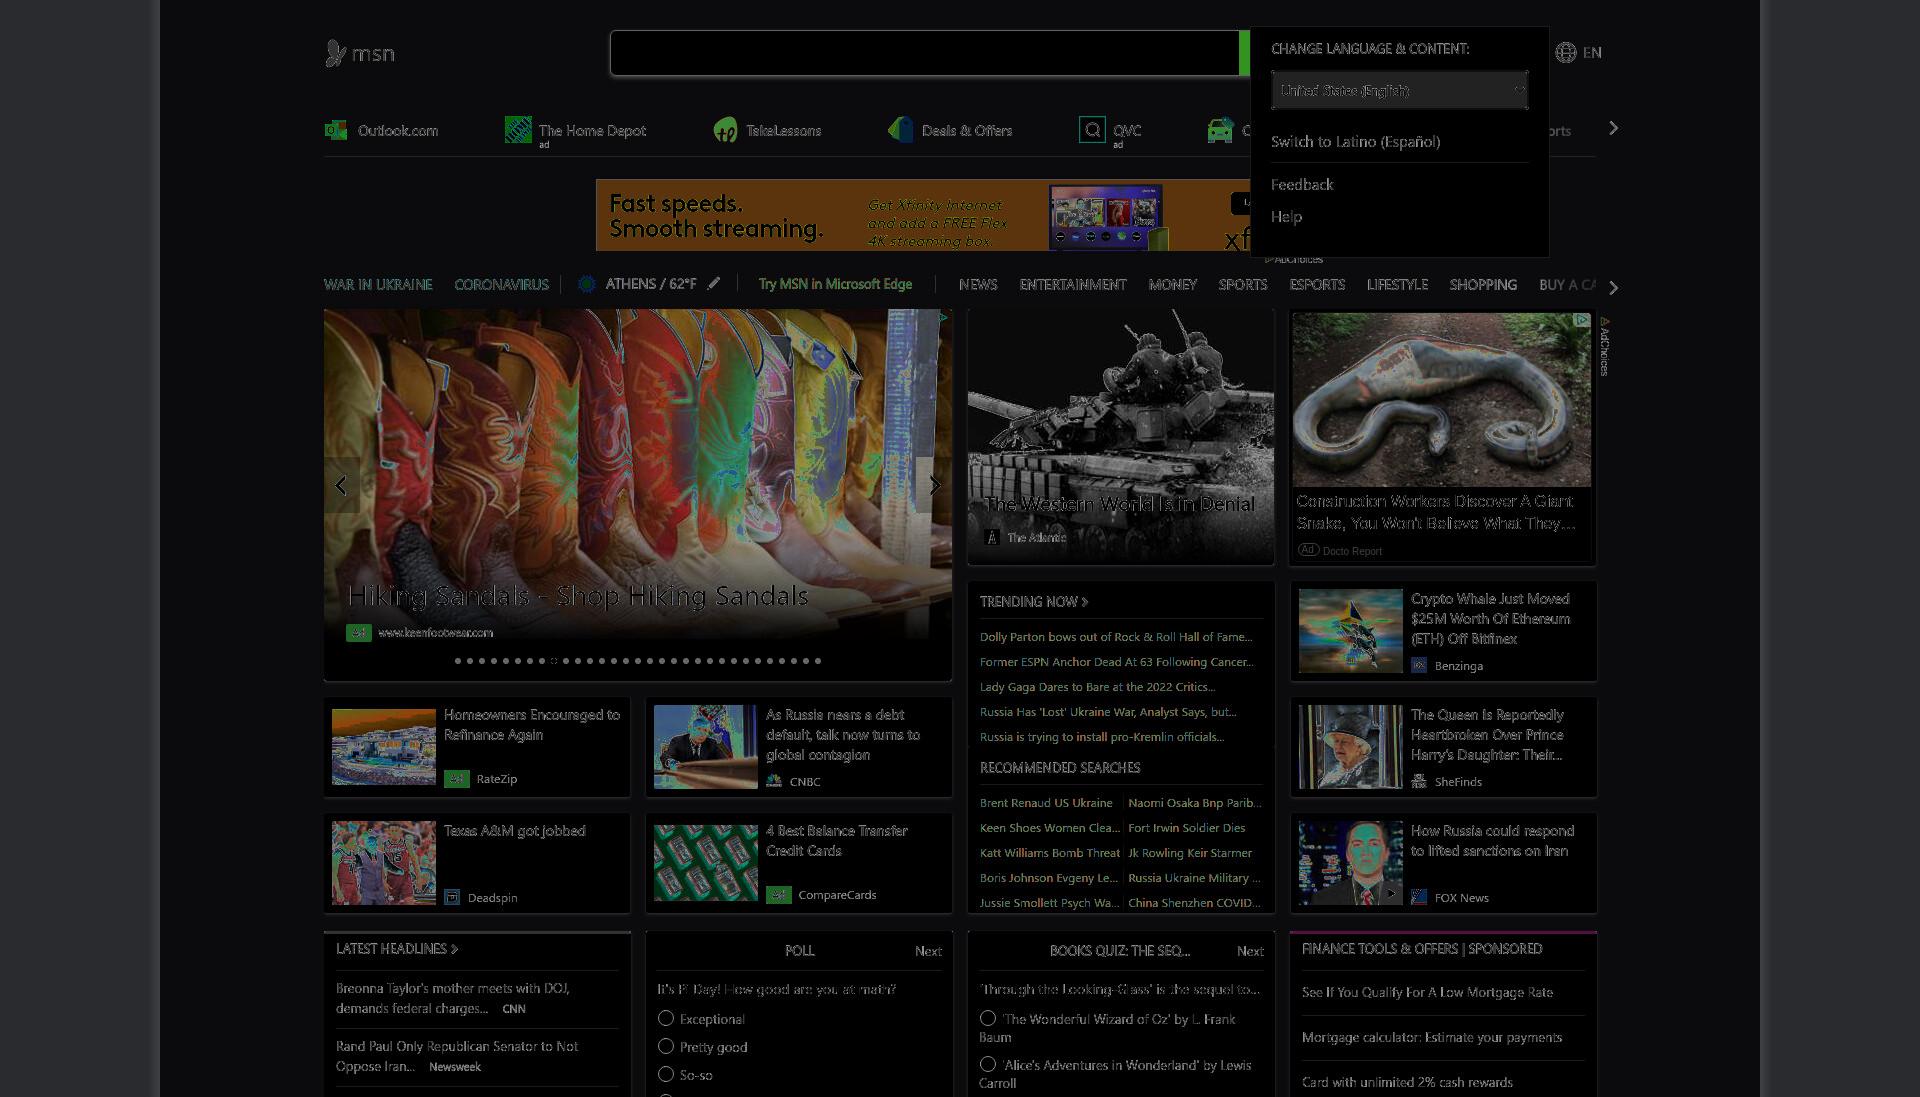Open the Lifestyle tab
Image resolution: width=1920 pixels, height=1097 pixels.
click(x=1397, y=284)
